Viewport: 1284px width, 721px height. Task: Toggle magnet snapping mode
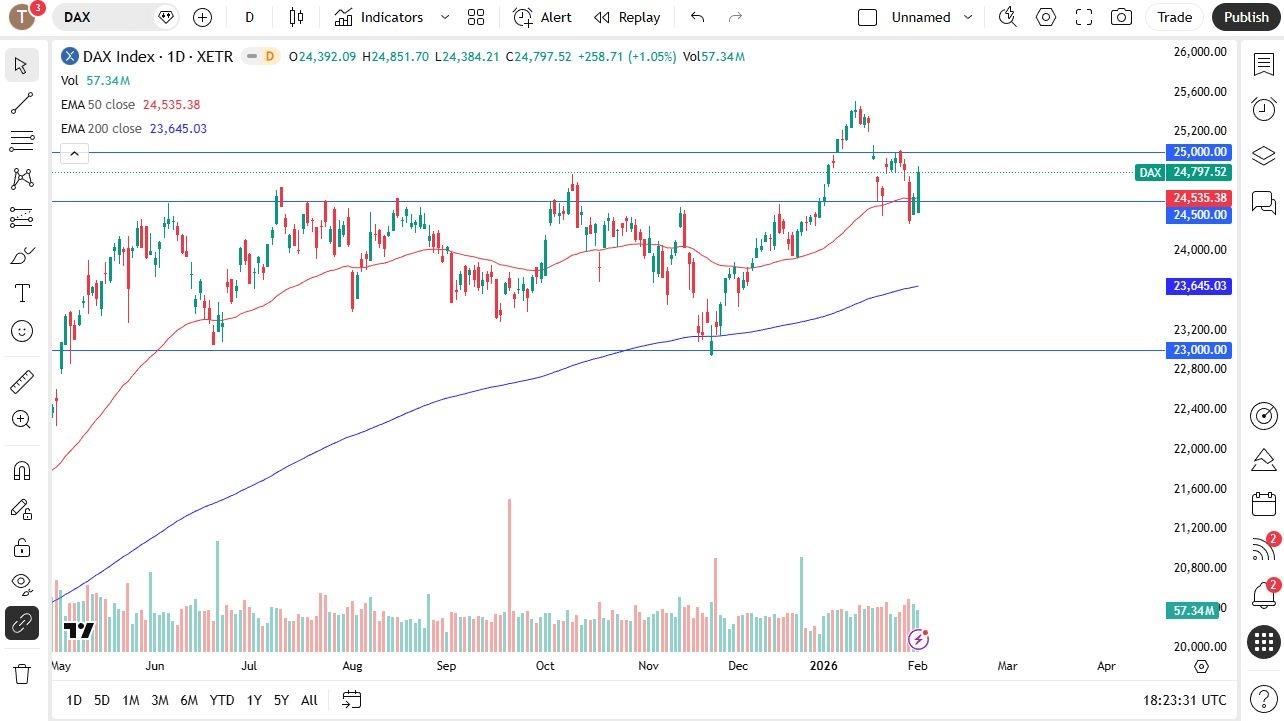pos(21,471)
